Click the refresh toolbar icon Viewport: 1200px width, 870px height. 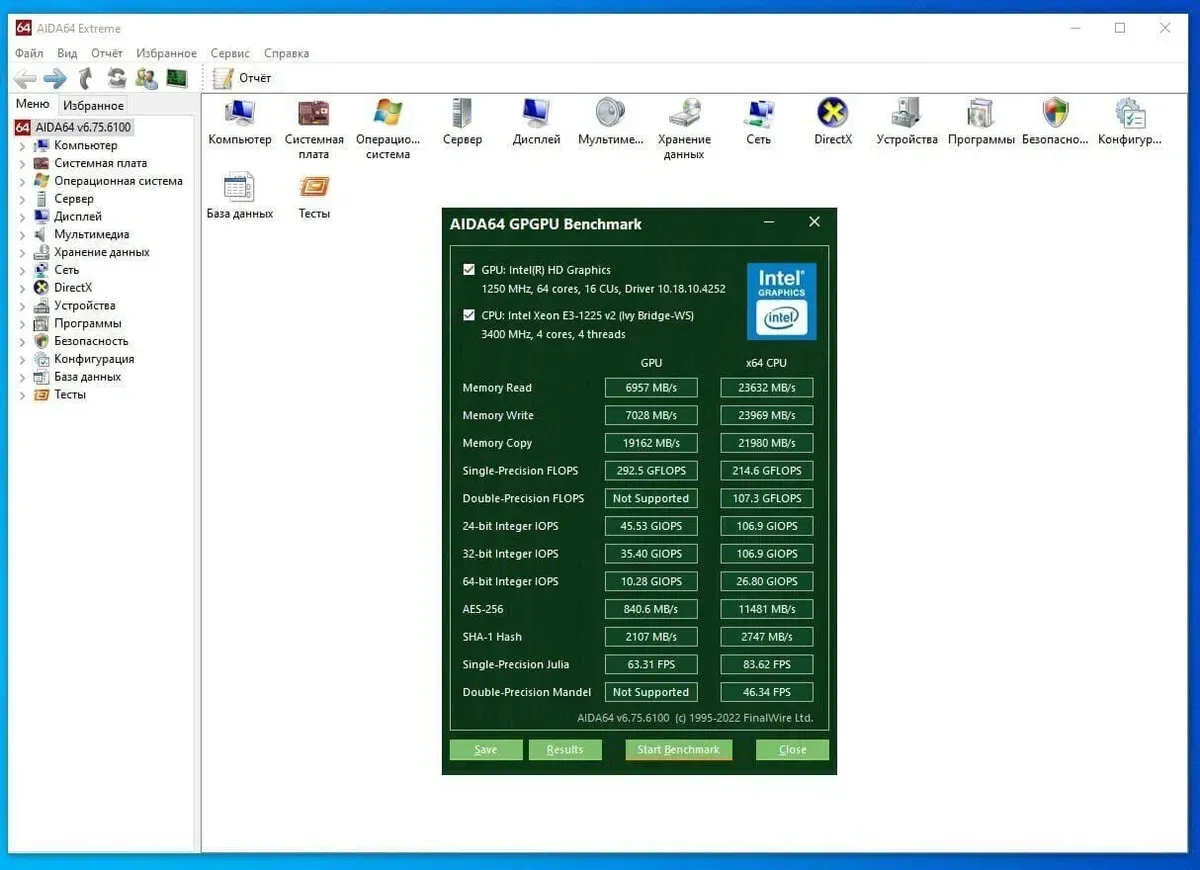pyautogui.click(x=117, y=78)
